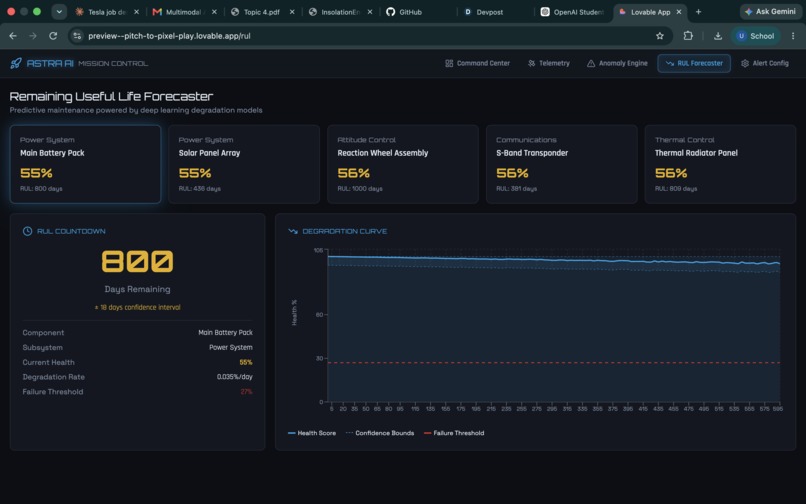Close the Lovable App tab

(x=679, y=12)
